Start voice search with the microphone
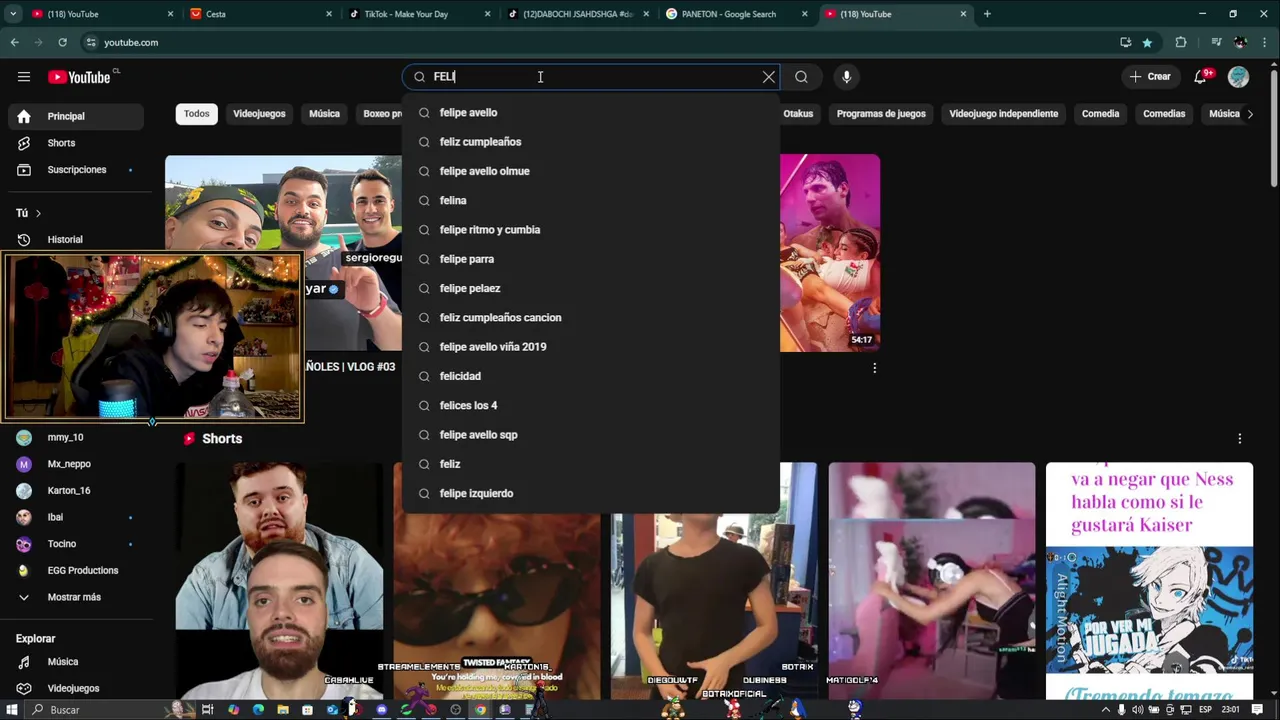 (846, 77)
